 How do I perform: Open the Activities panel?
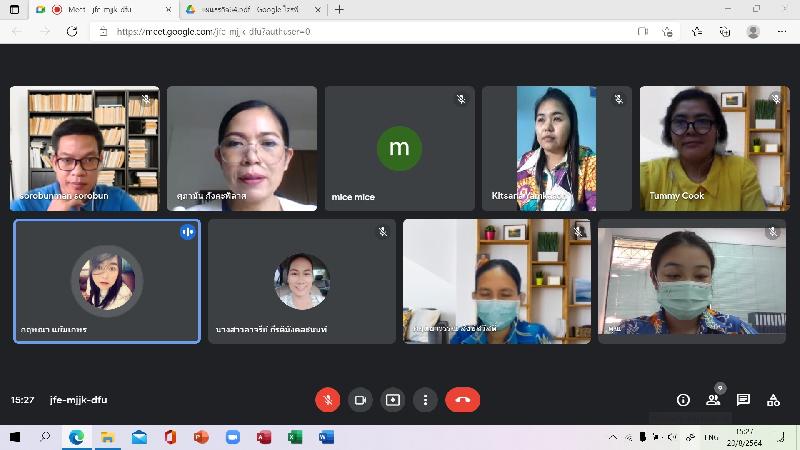[x=773, y=400]
